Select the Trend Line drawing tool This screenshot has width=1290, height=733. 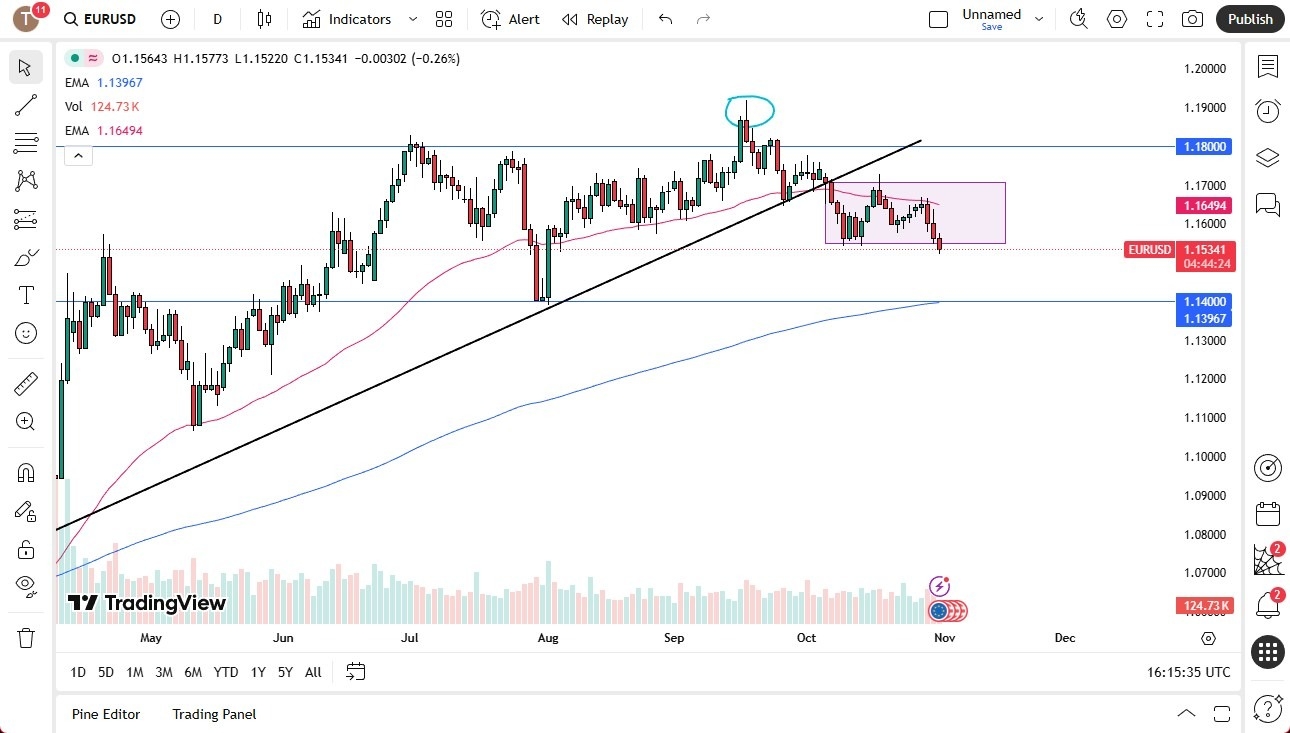(25, 105)
